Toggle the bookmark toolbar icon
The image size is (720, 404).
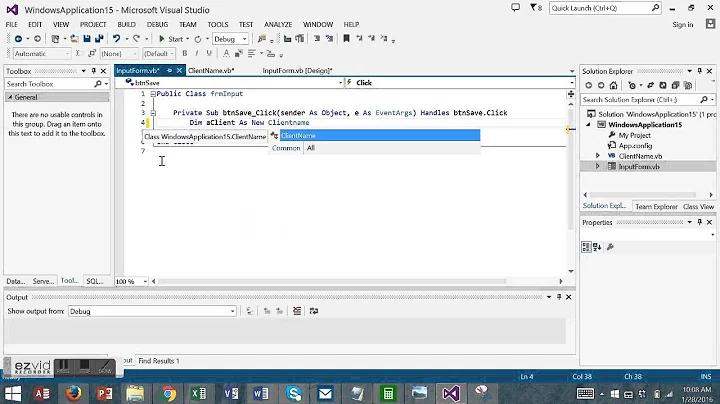346,39
